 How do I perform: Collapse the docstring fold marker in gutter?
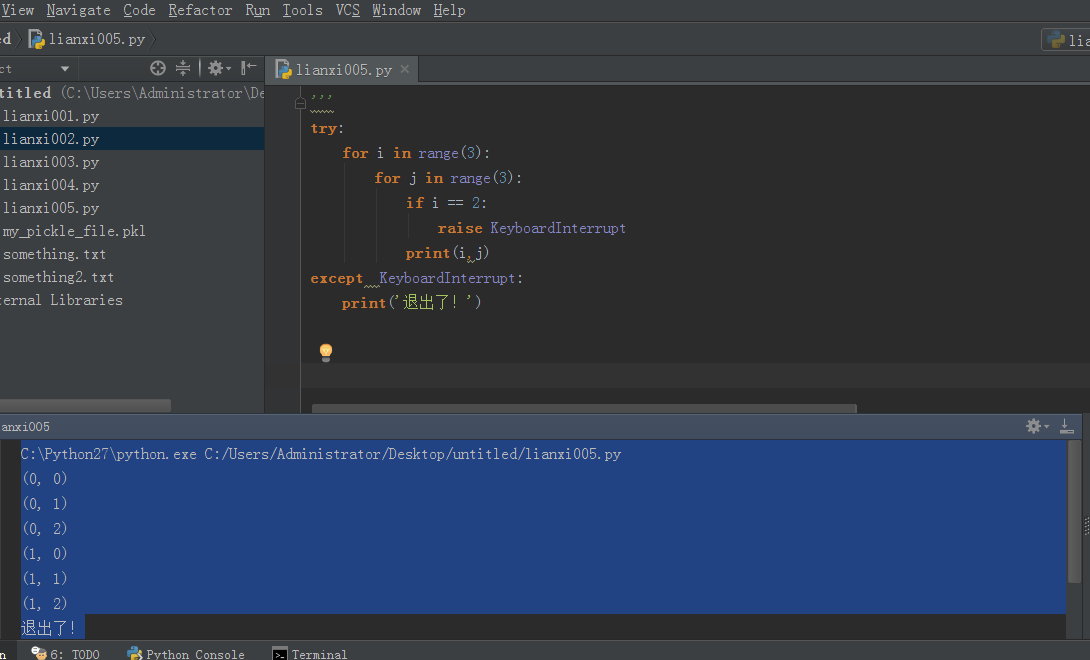(x=300, y=104)
